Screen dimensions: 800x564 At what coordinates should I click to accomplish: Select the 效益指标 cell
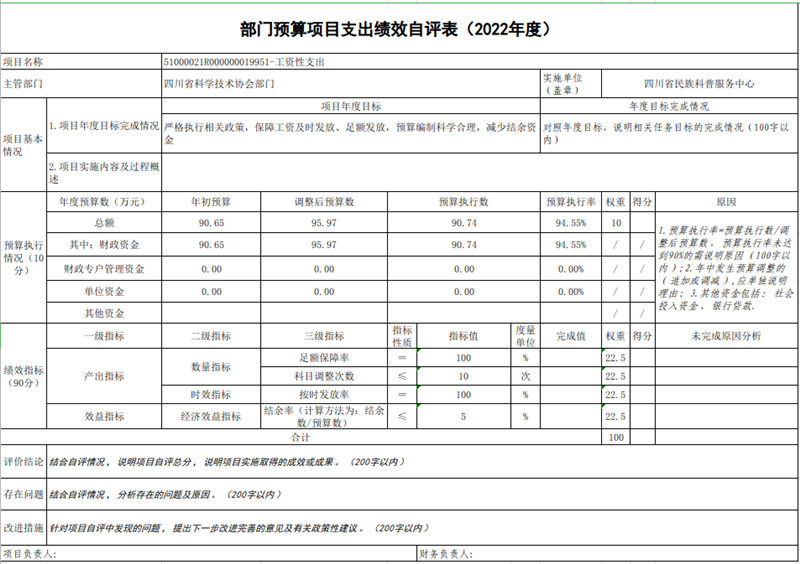click(x=104, y=416)
